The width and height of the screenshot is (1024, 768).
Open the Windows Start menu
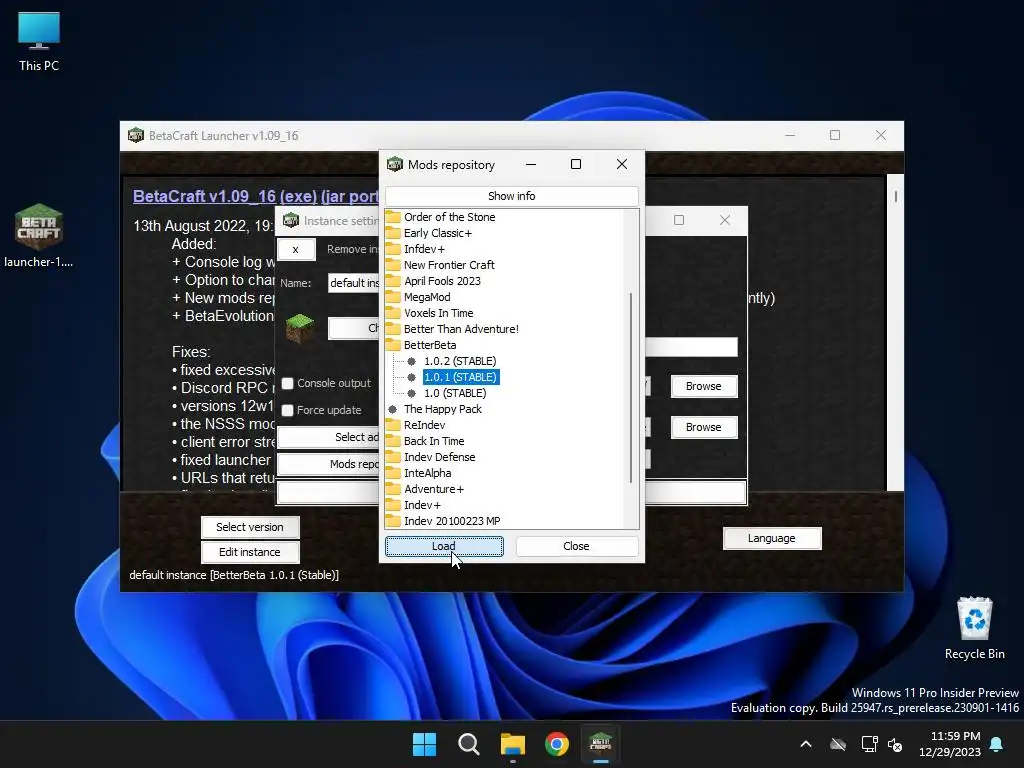pyautogui.click(x=424, y=744)
